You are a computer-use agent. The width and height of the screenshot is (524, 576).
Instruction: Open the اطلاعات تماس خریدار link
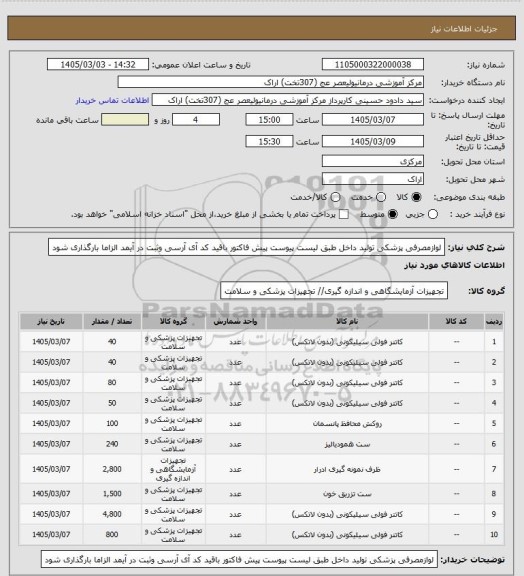(112, 100)
